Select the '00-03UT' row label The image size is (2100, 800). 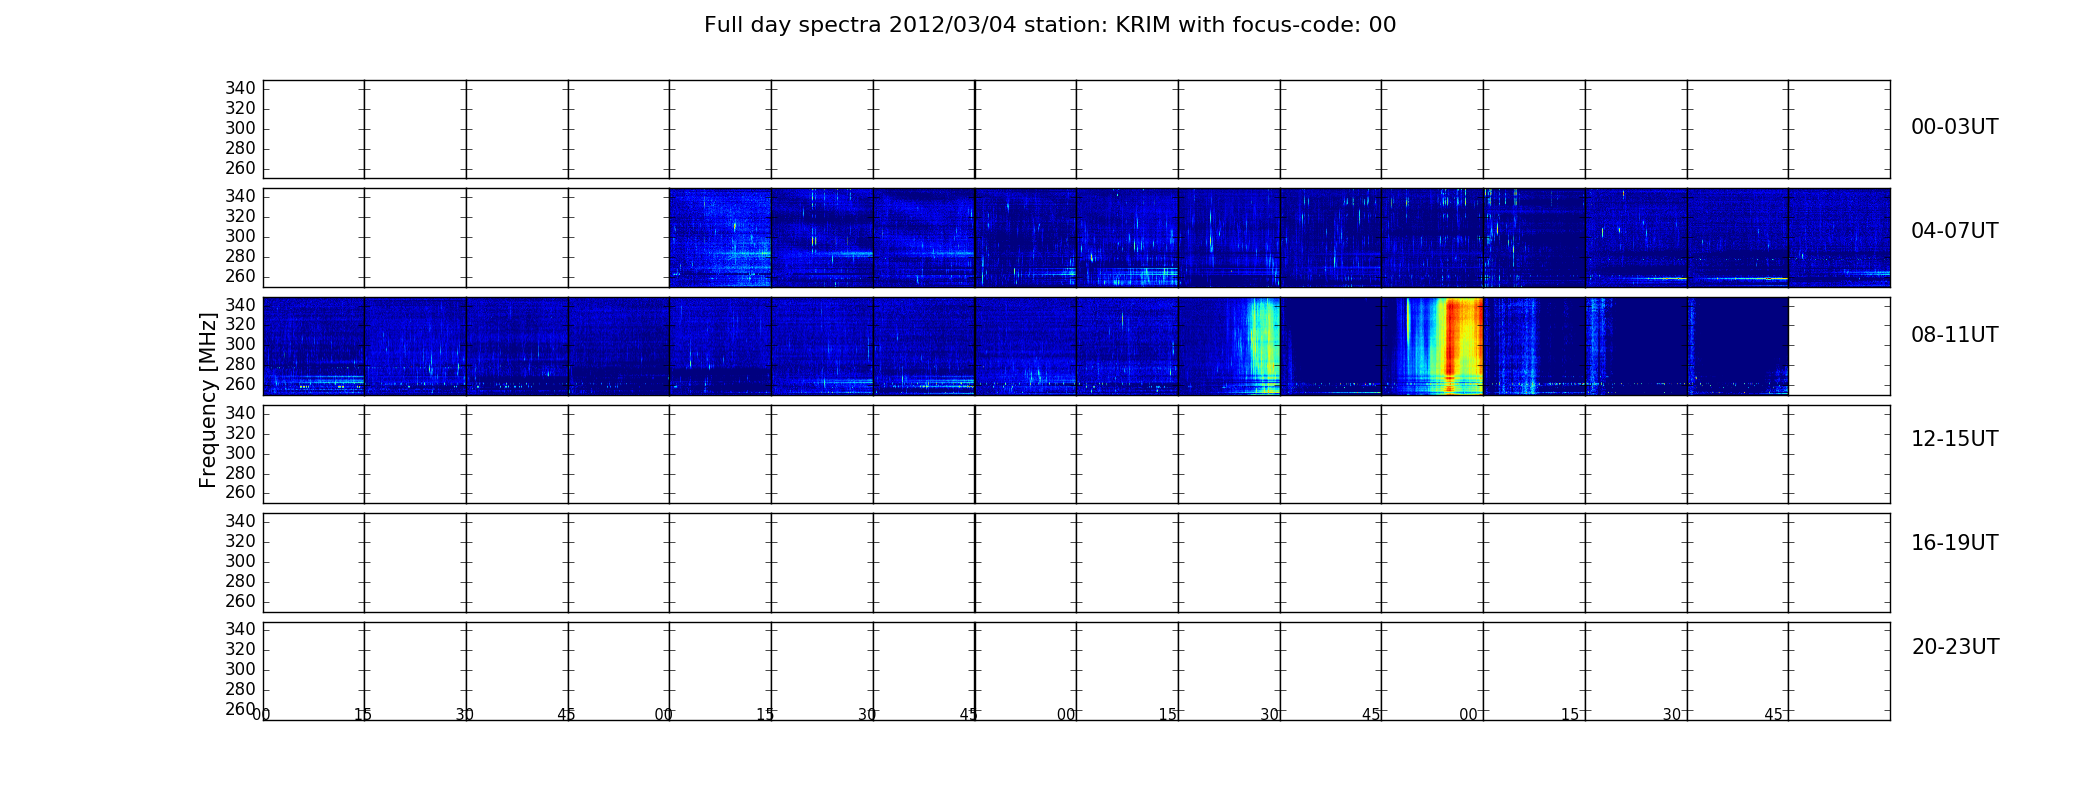pyautogui.click(x=1954, y=127)
